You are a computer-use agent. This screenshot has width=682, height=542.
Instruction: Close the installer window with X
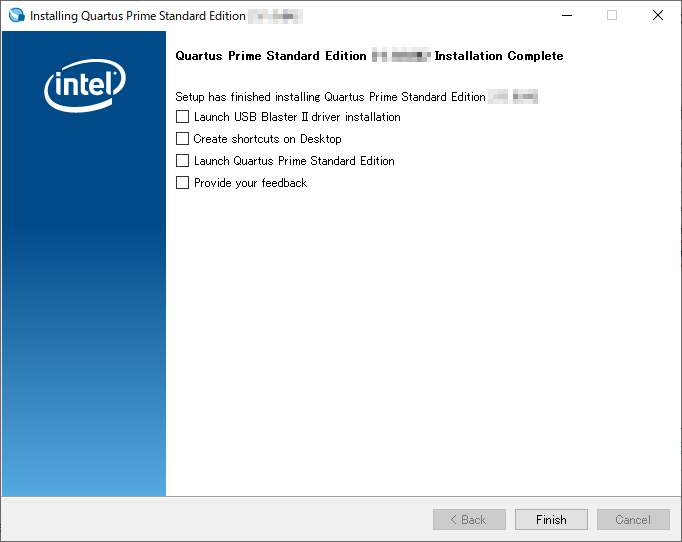(657, 16)
